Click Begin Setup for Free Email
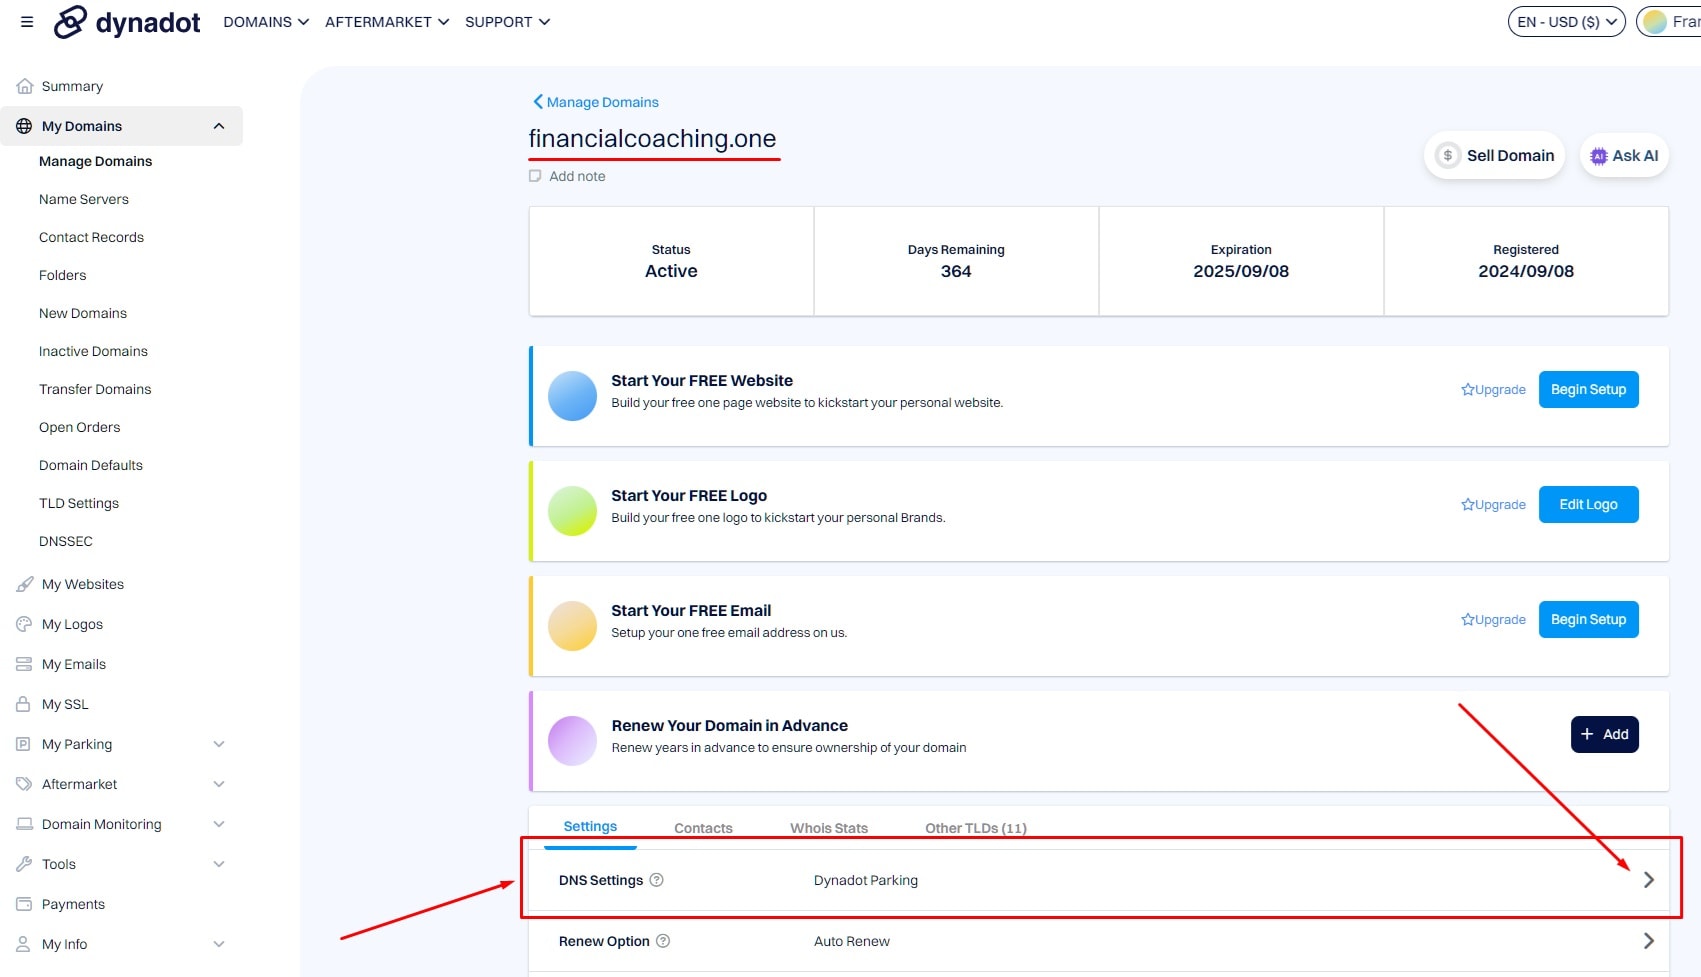1701x977 pixels. 1588,619
